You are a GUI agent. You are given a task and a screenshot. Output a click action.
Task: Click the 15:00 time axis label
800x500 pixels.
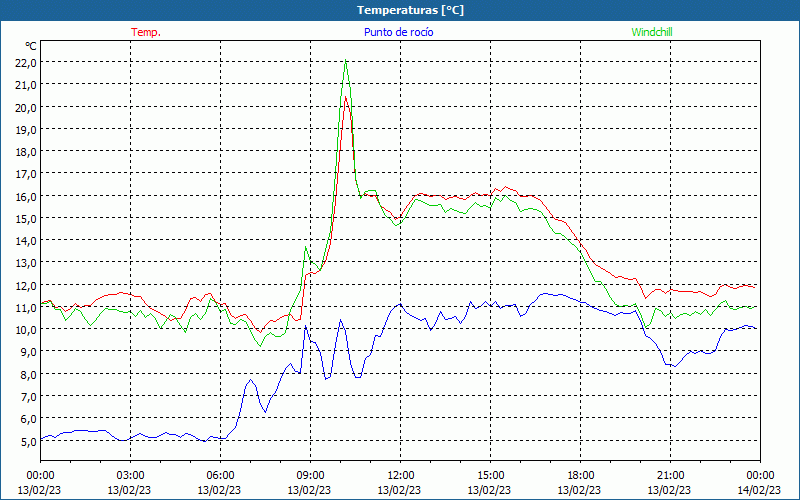tap(490, 476)
